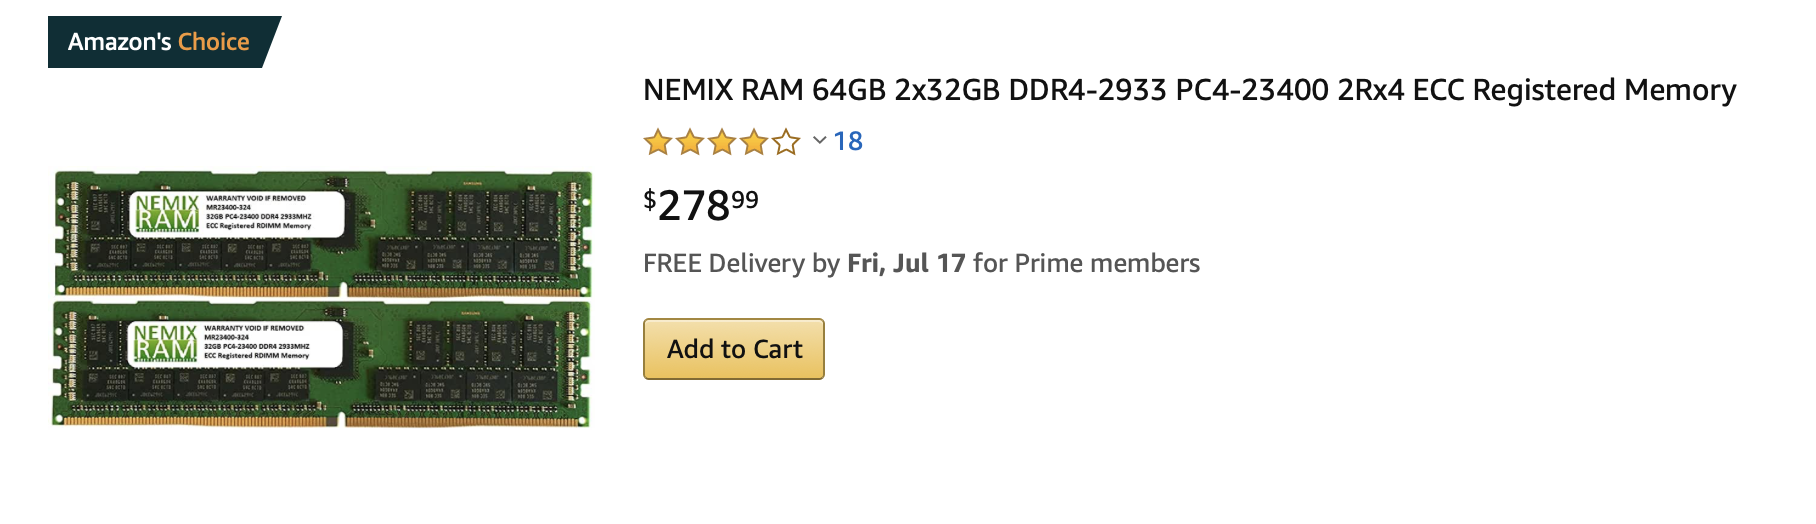Click the bottom RAM module image
This screenshot has height=524, width=1816.
pos(321,364)
